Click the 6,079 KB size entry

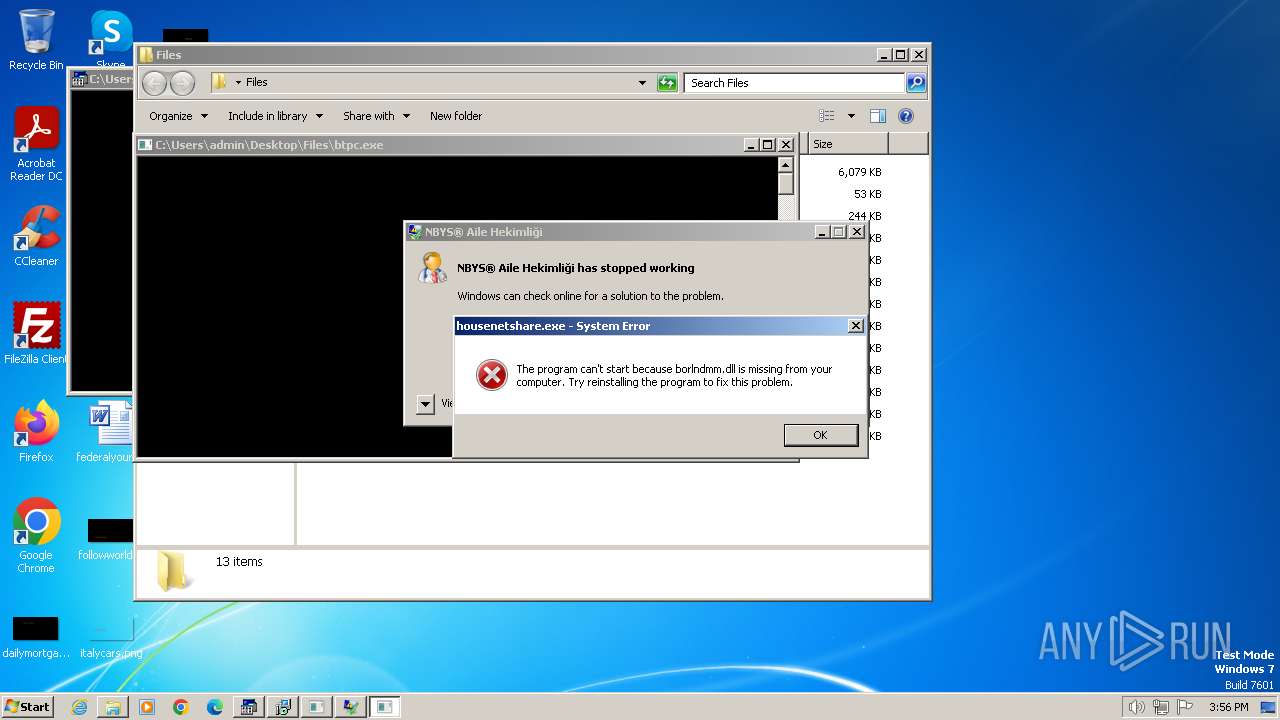(x=859, y=172)
